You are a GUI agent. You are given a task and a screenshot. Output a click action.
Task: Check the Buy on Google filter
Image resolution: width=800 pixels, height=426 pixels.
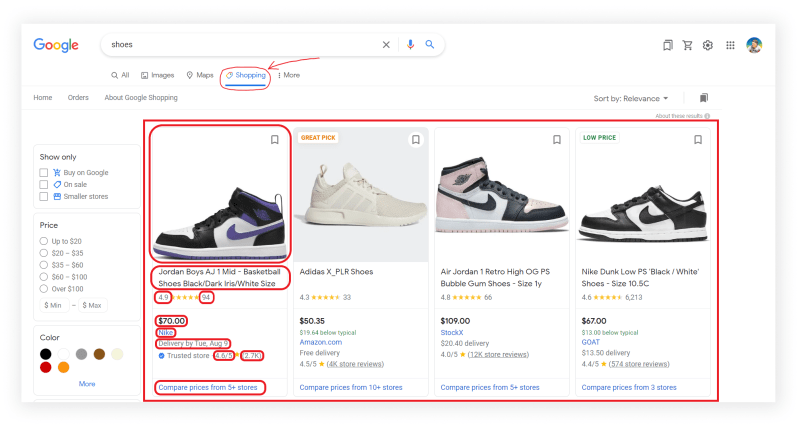44,172
